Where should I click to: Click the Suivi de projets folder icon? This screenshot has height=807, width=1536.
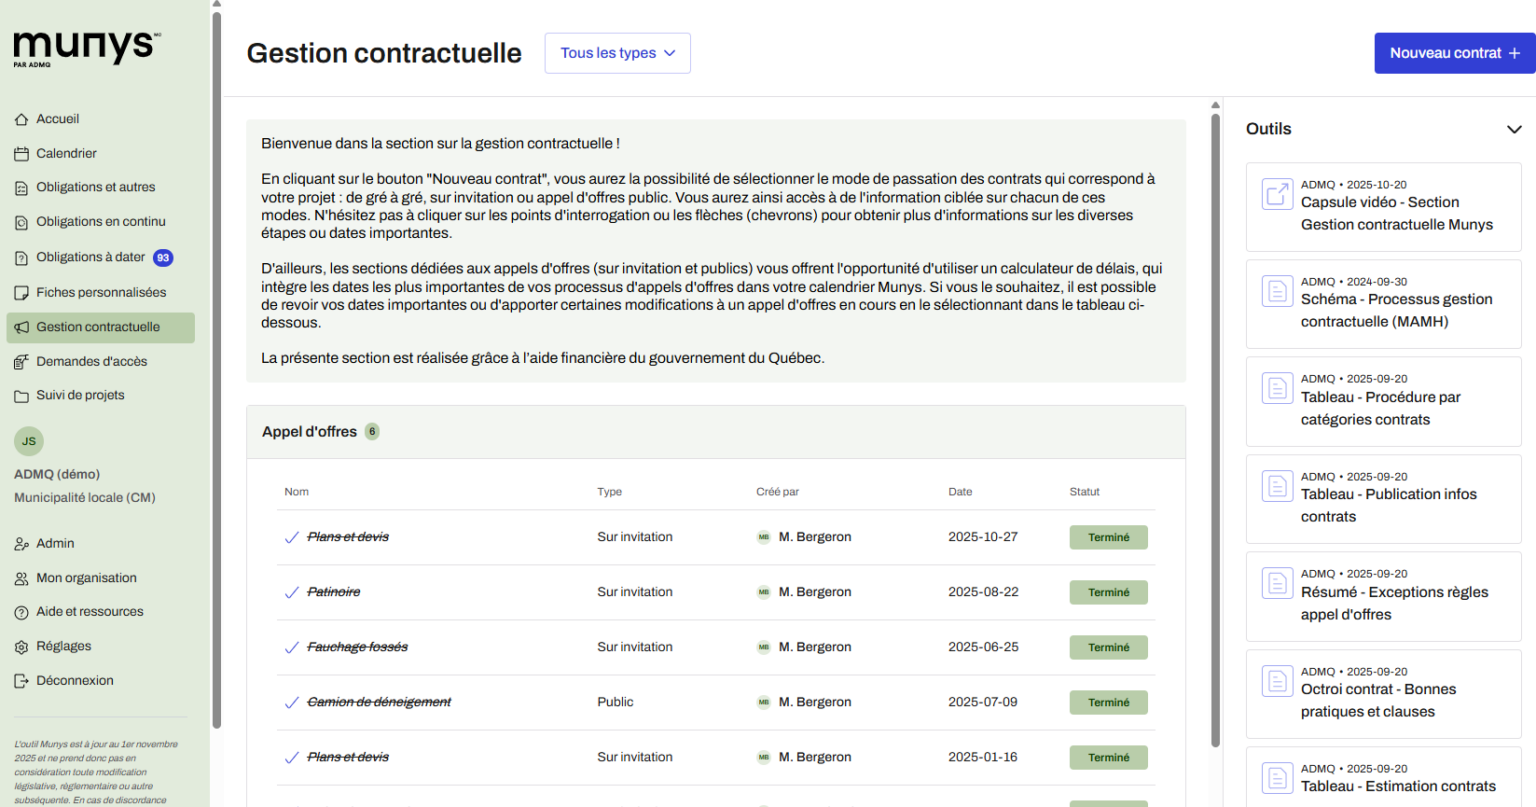(21, 396)
